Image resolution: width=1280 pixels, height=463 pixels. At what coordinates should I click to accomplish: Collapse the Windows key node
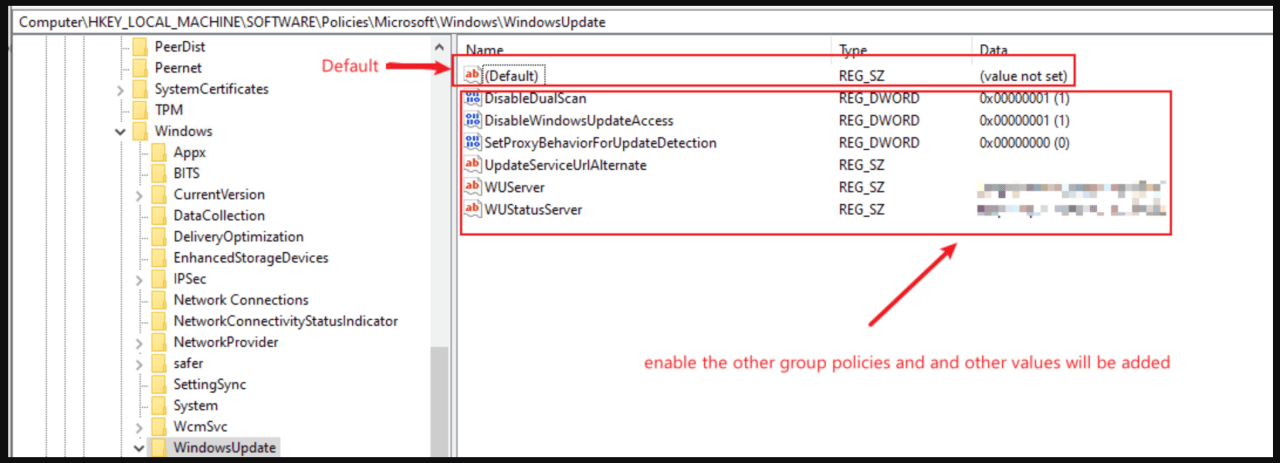pos(121,132)
